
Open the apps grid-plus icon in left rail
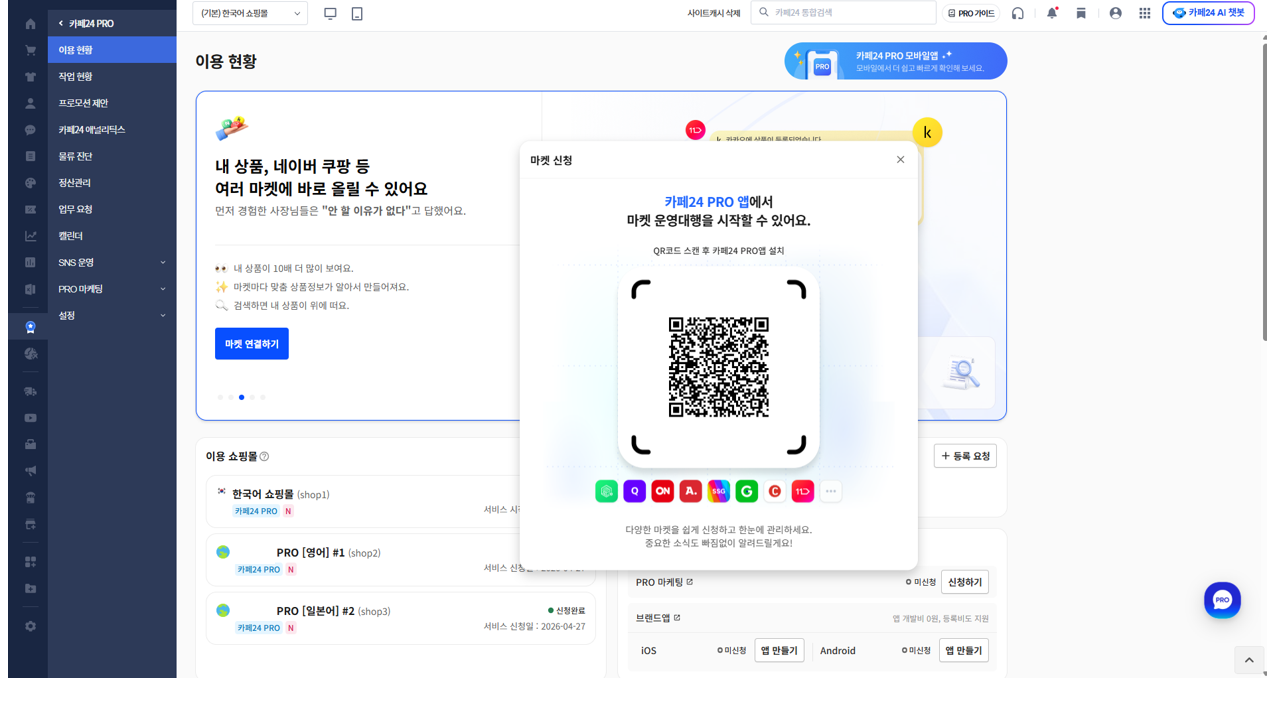30,562
